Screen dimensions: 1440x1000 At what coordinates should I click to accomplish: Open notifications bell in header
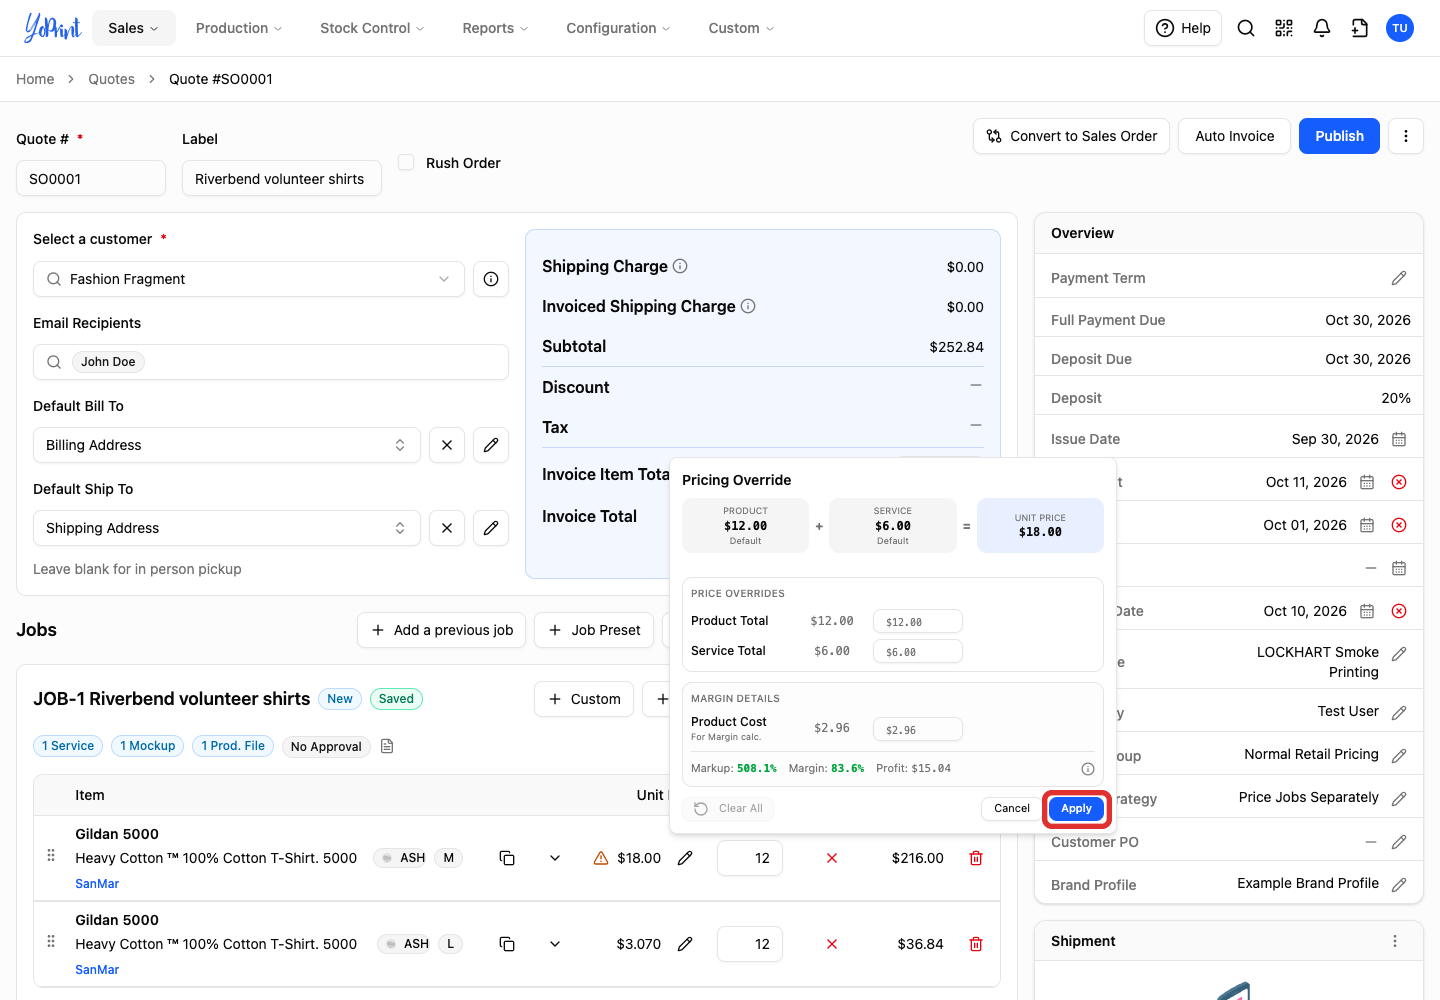tap(1322, 28)
